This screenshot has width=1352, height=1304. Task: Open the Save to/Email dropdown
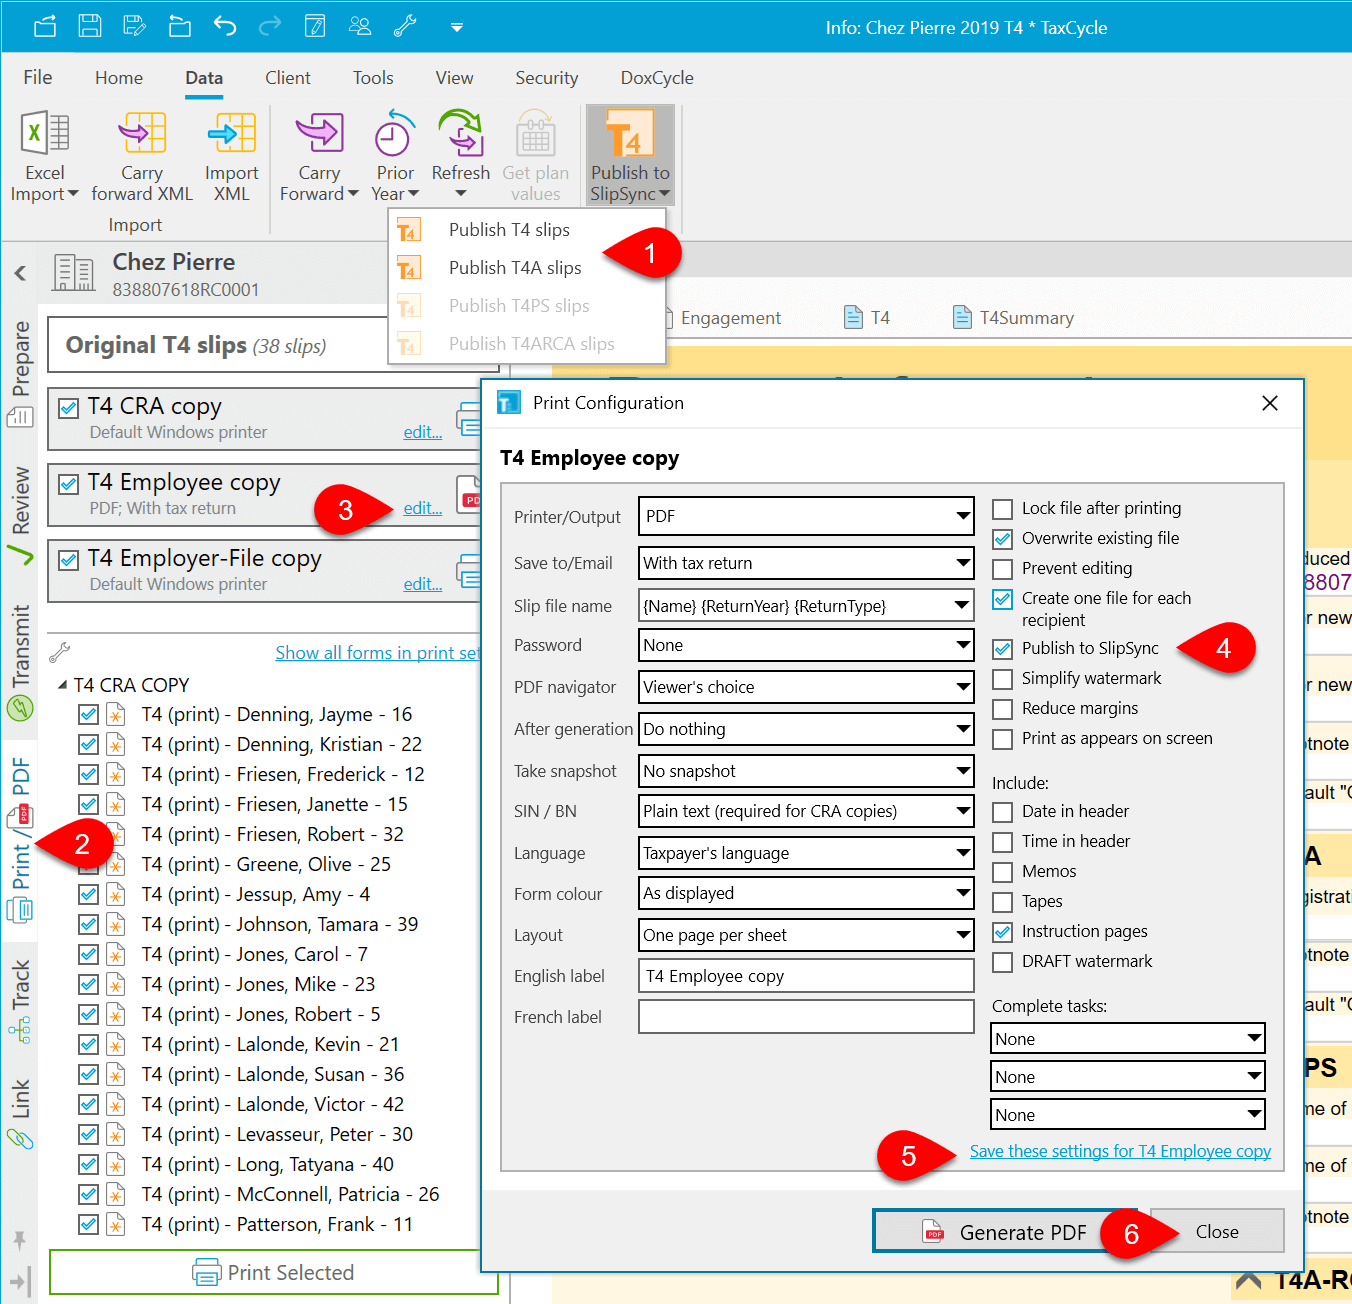tap(806, 563)
